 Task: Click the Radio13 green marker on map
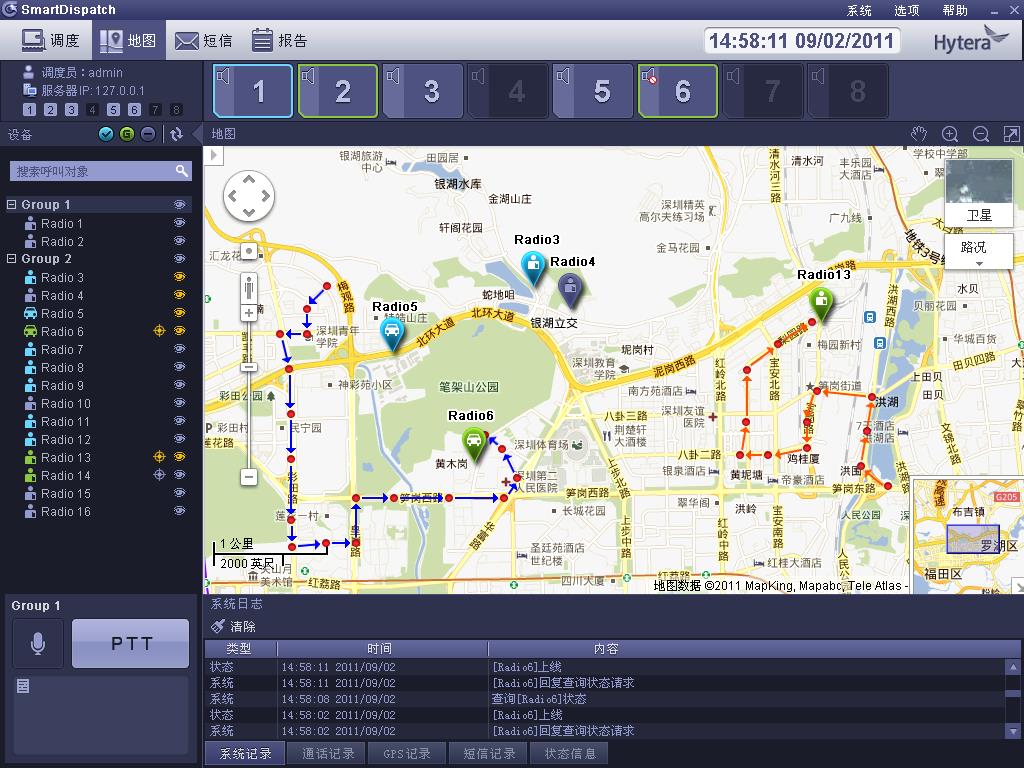(x=821, y=304)
